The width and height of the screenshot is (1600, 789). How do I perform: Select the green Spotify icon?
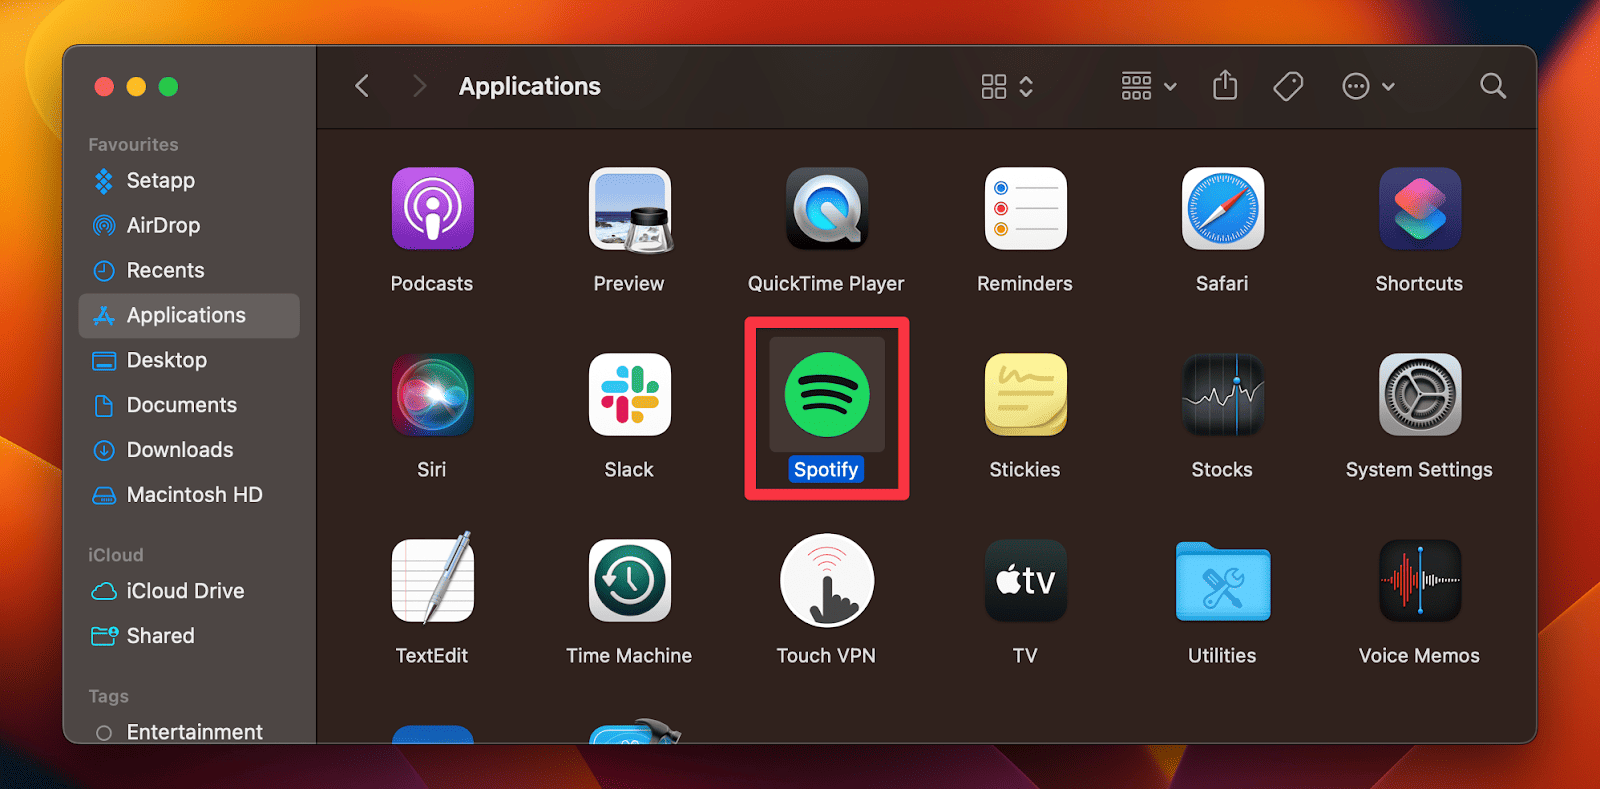[827, 395]
